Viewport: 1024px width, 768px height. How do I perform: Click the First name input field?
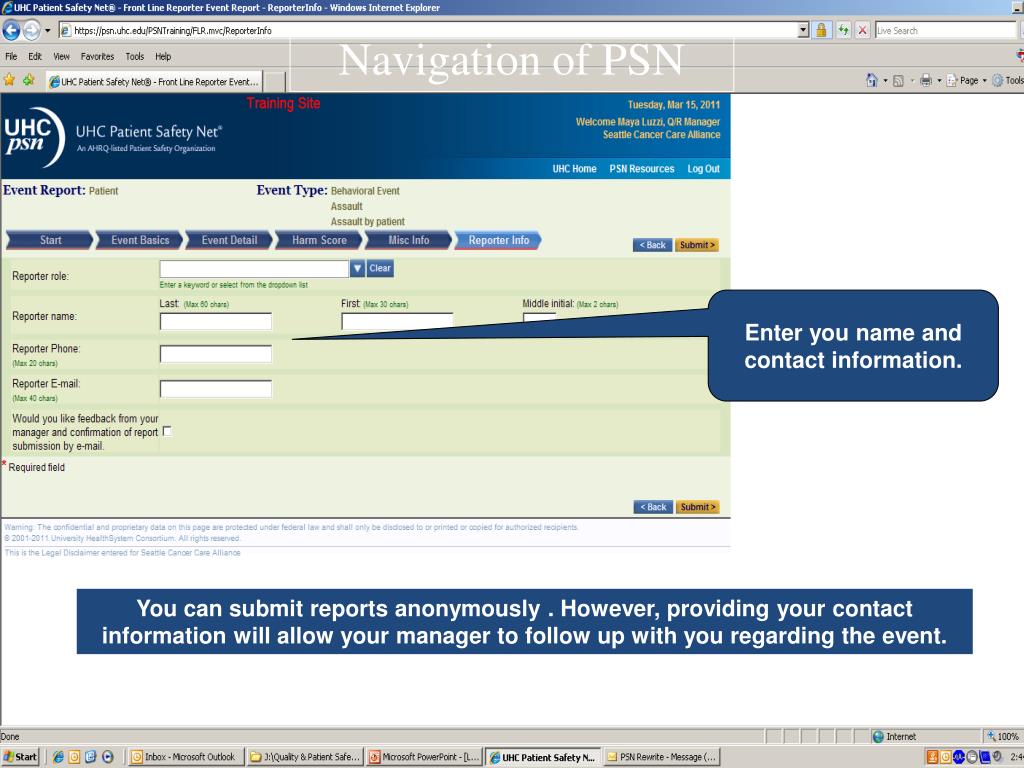coord(397,321)
